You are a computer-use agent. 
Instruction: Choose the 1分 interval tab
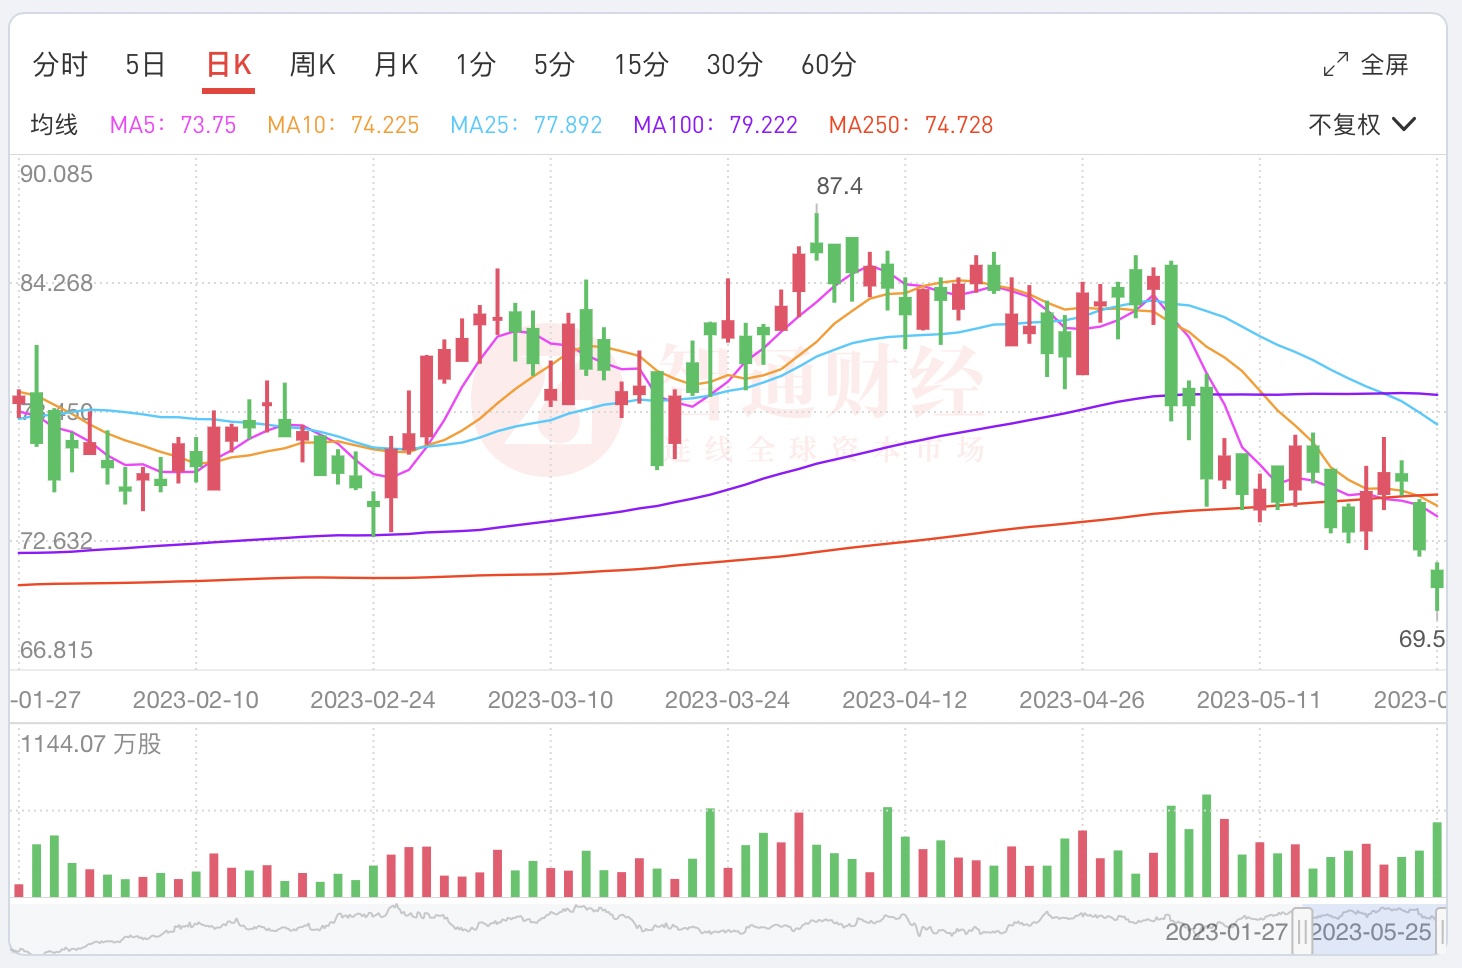coord(476,65)
